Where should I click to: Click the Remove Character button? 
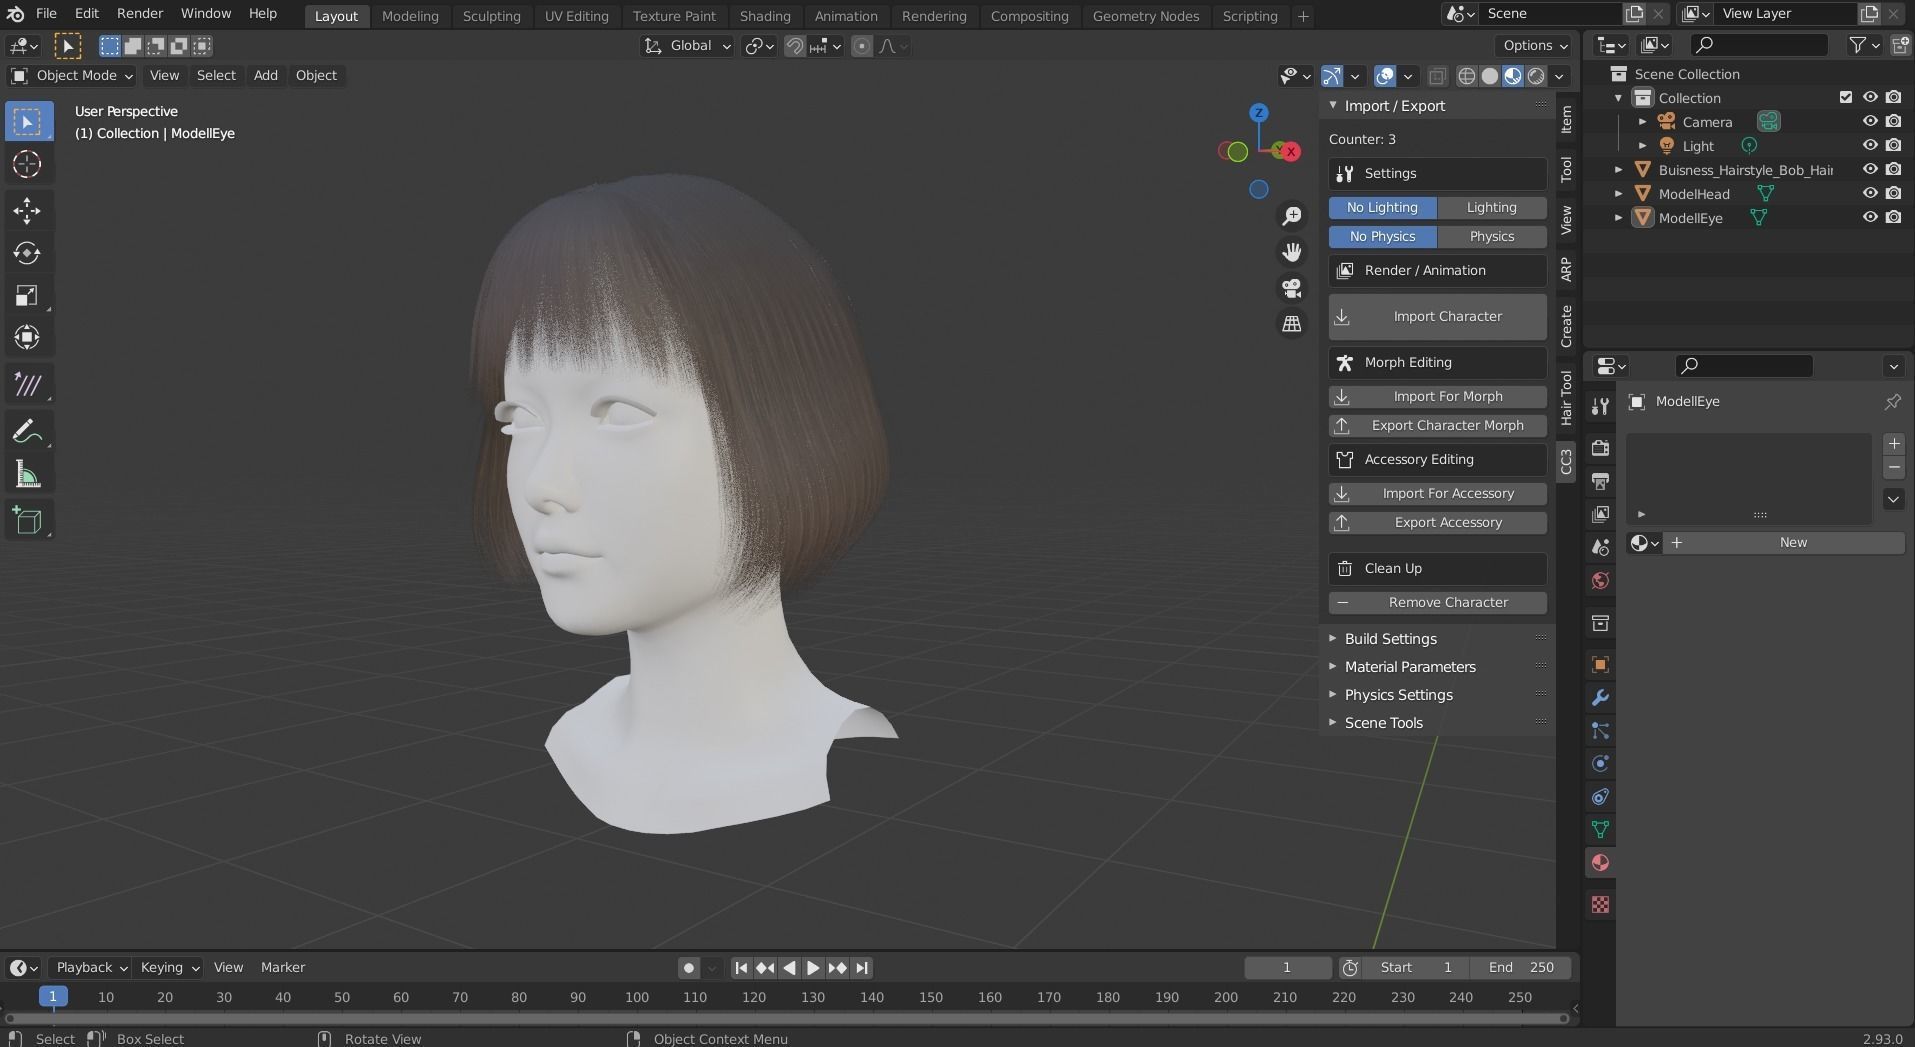click(1437, 602)
